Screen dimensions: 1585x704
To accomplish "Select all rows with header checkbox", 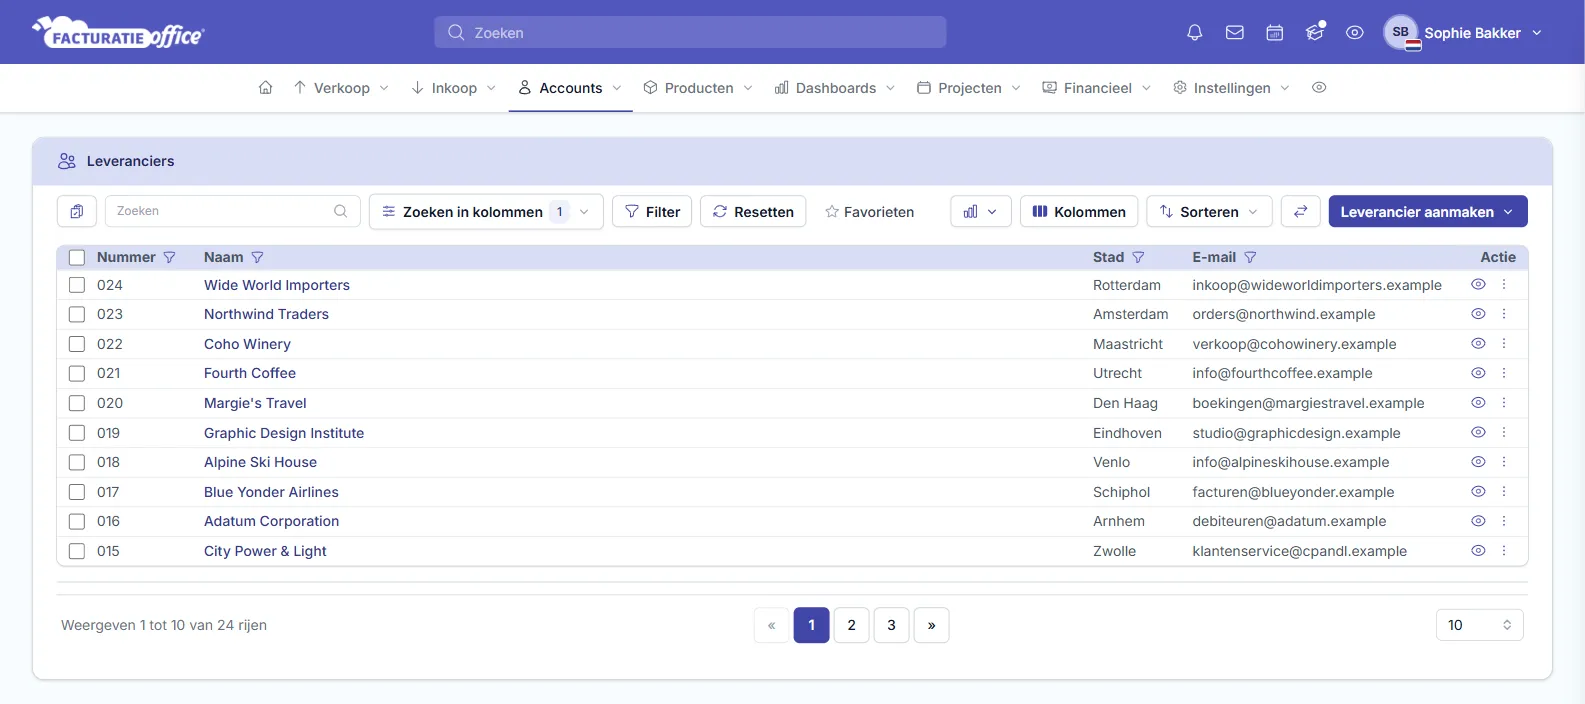I will point(77,257).
